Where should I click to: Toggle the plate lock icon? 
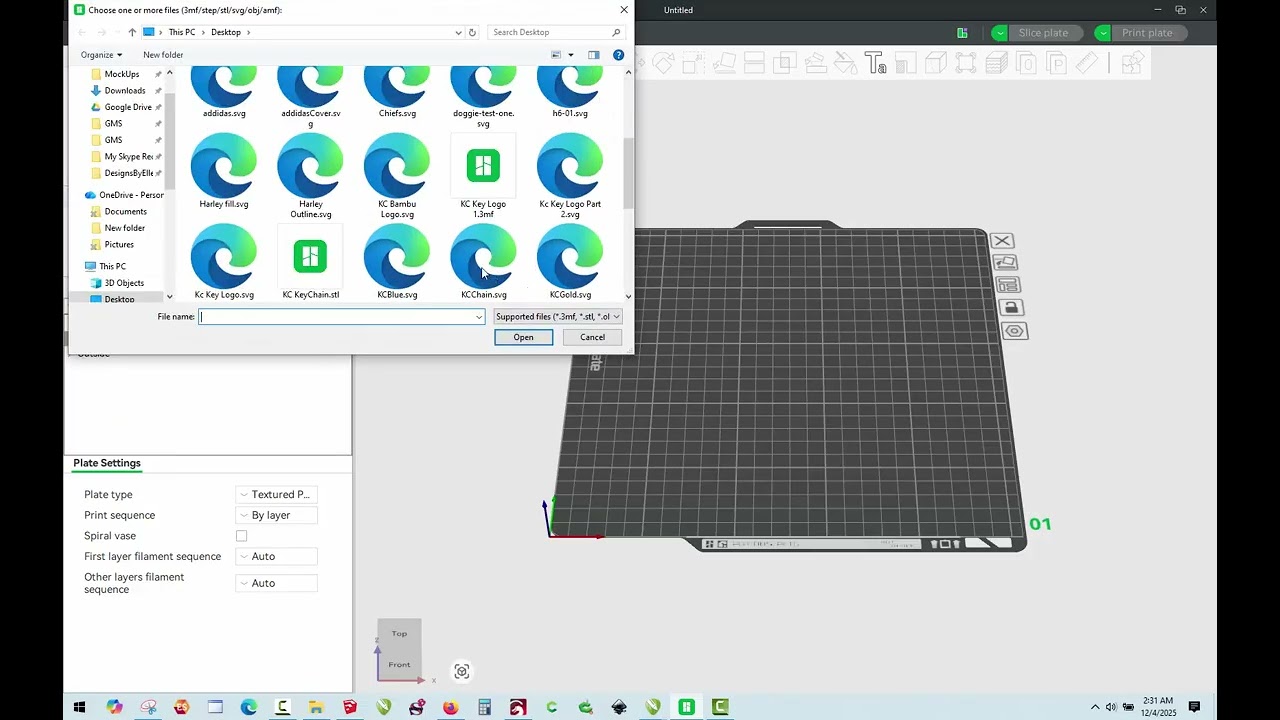coord(1011,308)
